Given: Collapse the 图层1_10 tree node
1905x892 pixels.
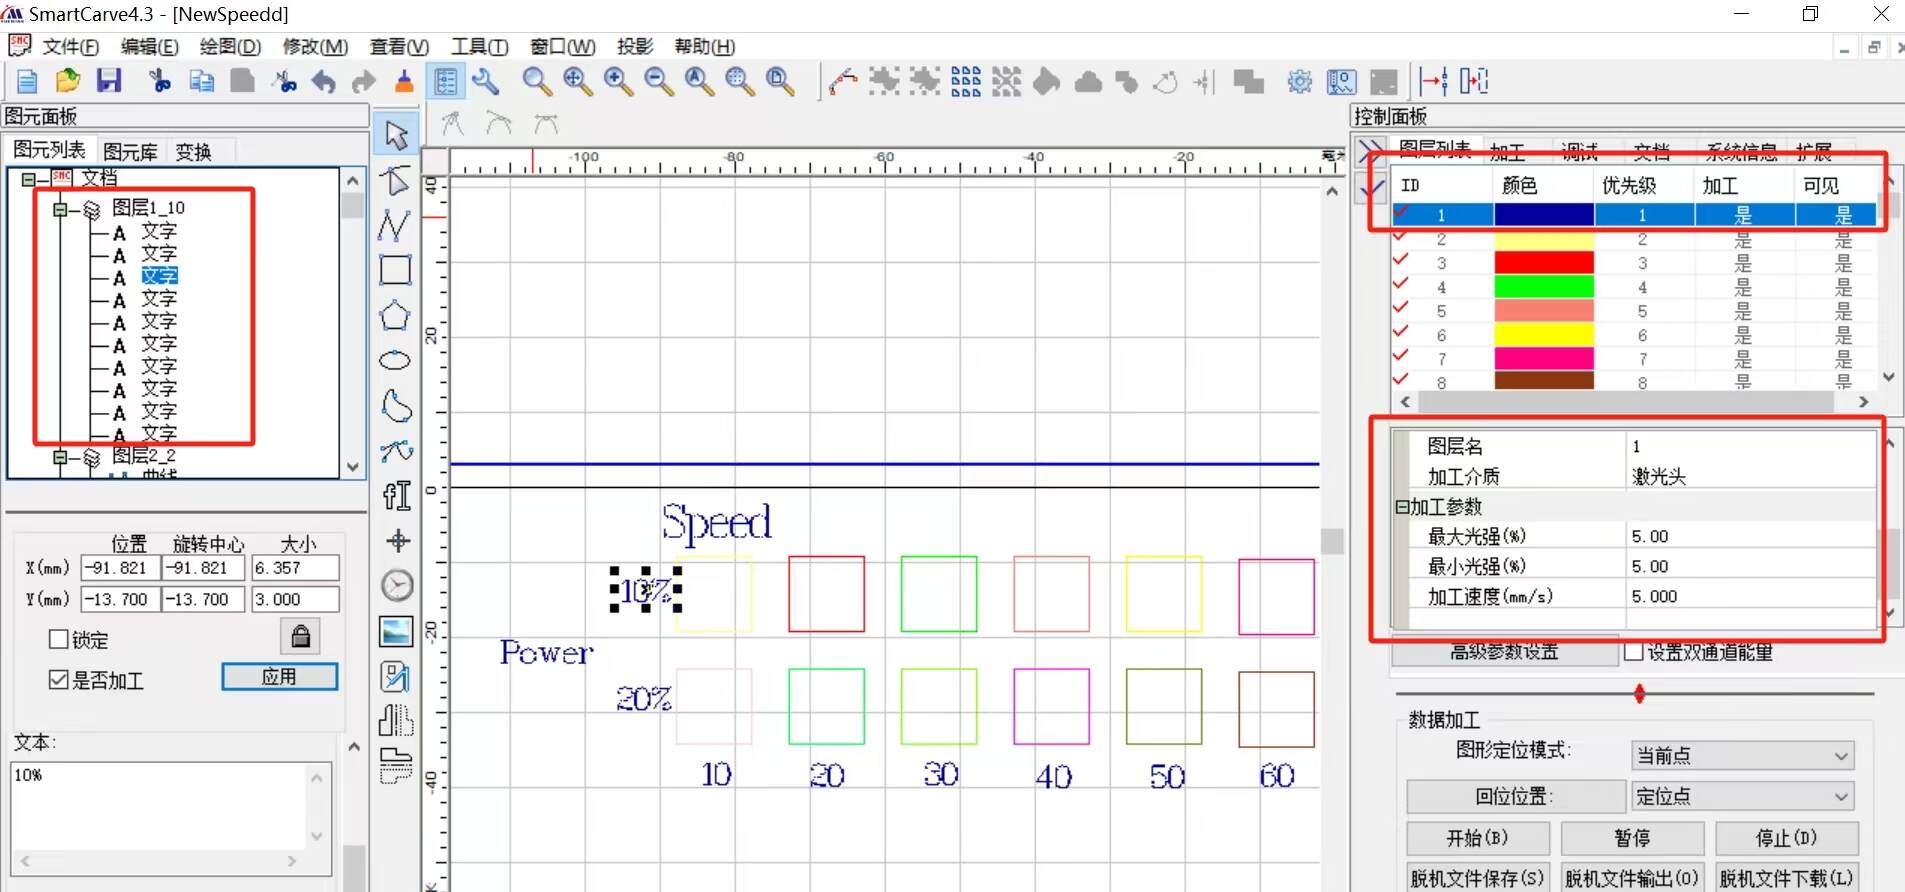Looking at the screenshot, I should 60,209.
